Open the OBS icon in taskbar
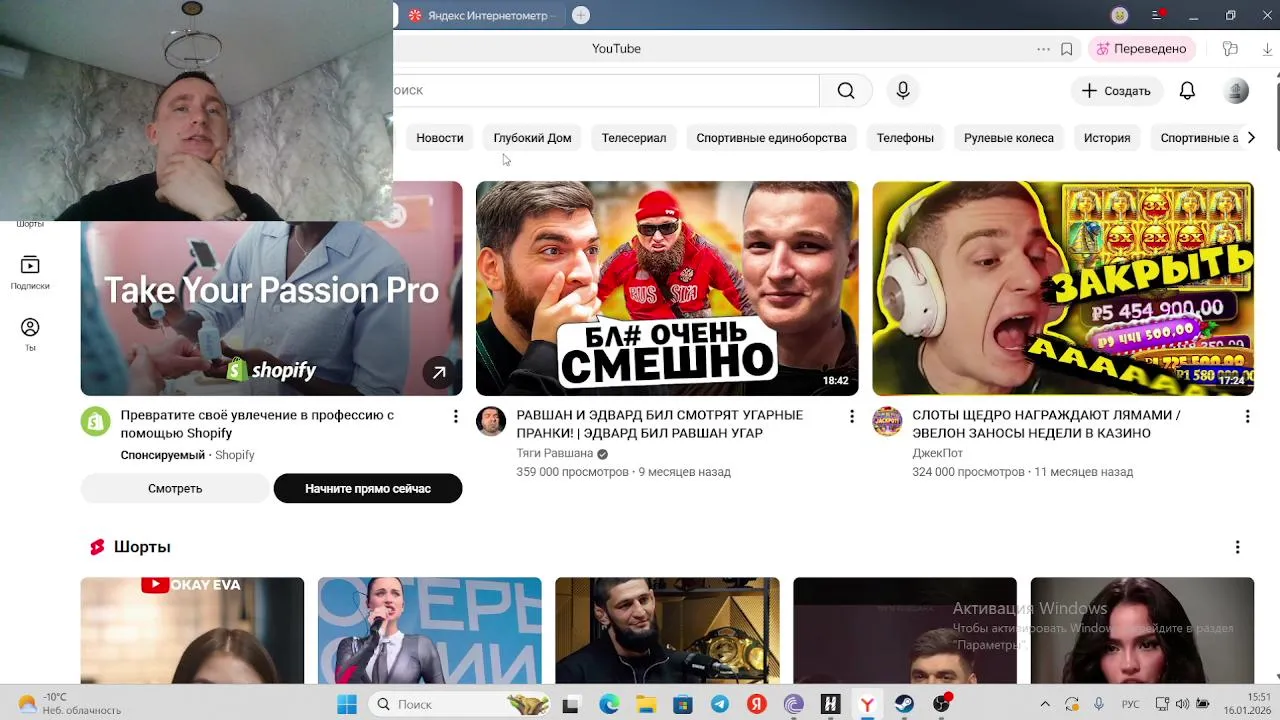Viewport: 1280px width, 720px height. 941,704
